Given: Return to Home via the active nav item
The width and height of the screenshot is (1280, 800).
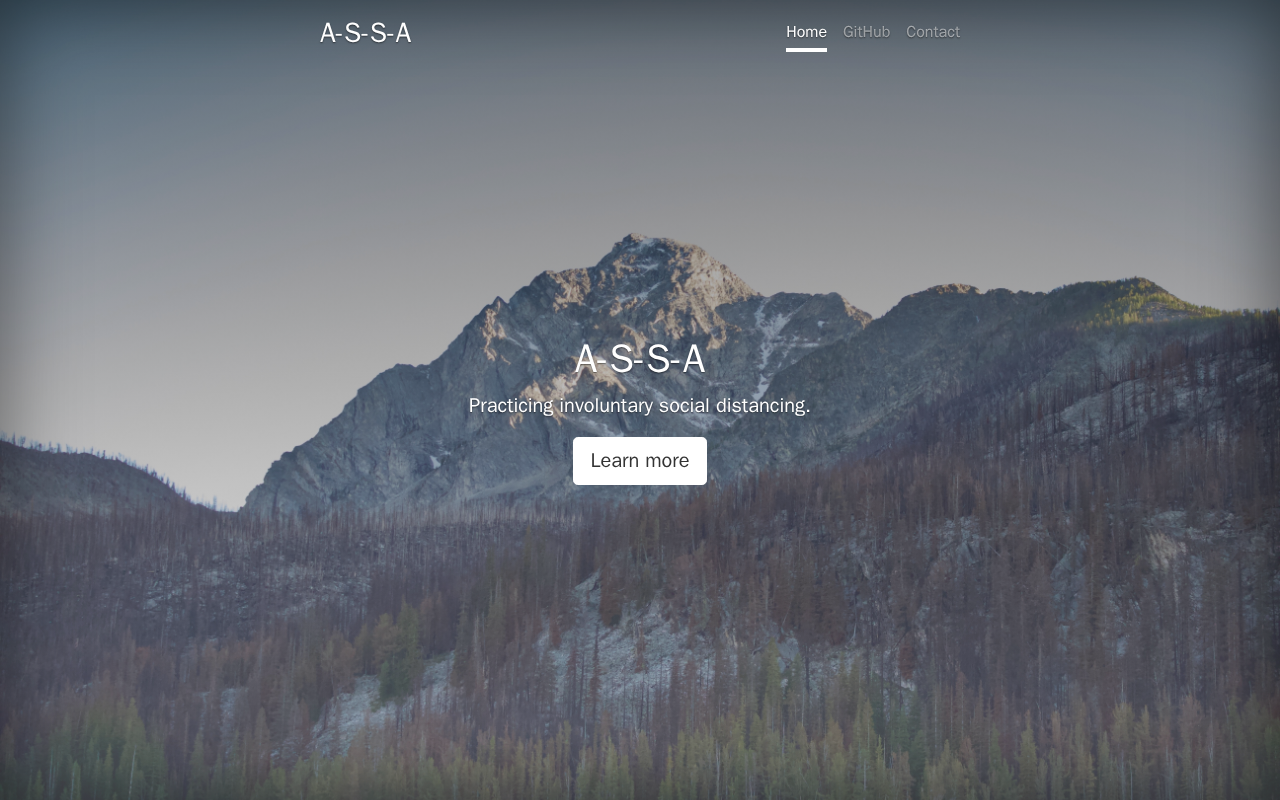Looking at the screenshot, I should point(806,32).
